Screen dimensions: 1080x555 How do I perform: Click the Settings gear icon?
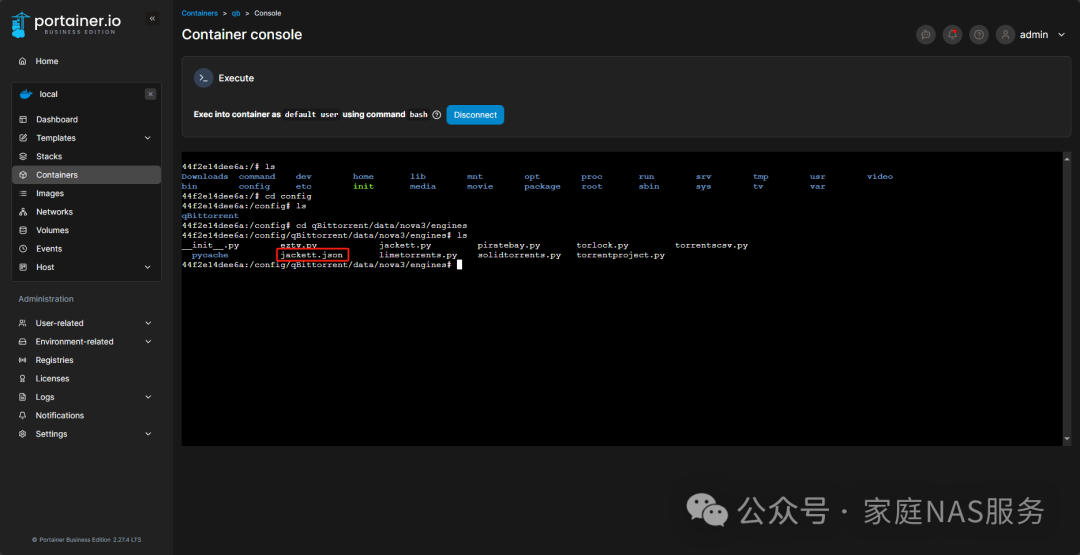(x=23, y=434)
